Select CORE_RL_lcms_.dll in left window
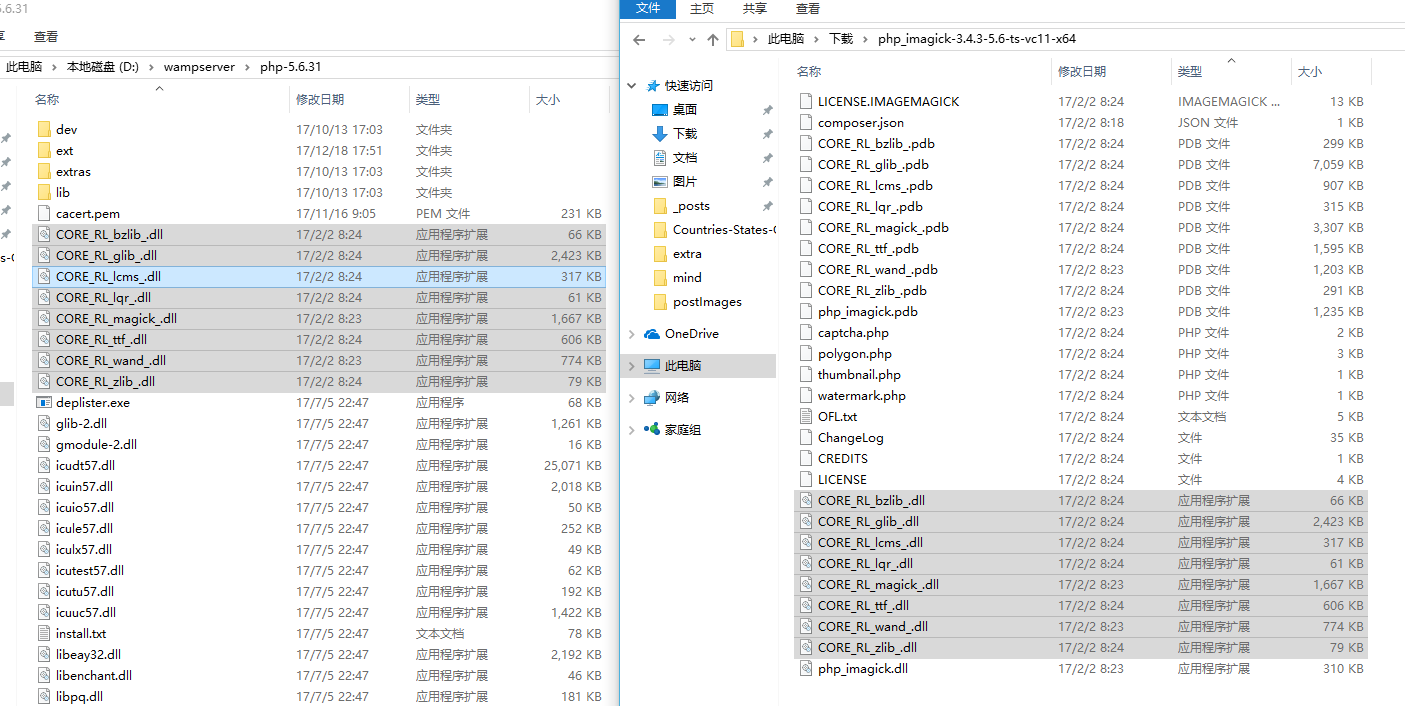 point(318,276)
